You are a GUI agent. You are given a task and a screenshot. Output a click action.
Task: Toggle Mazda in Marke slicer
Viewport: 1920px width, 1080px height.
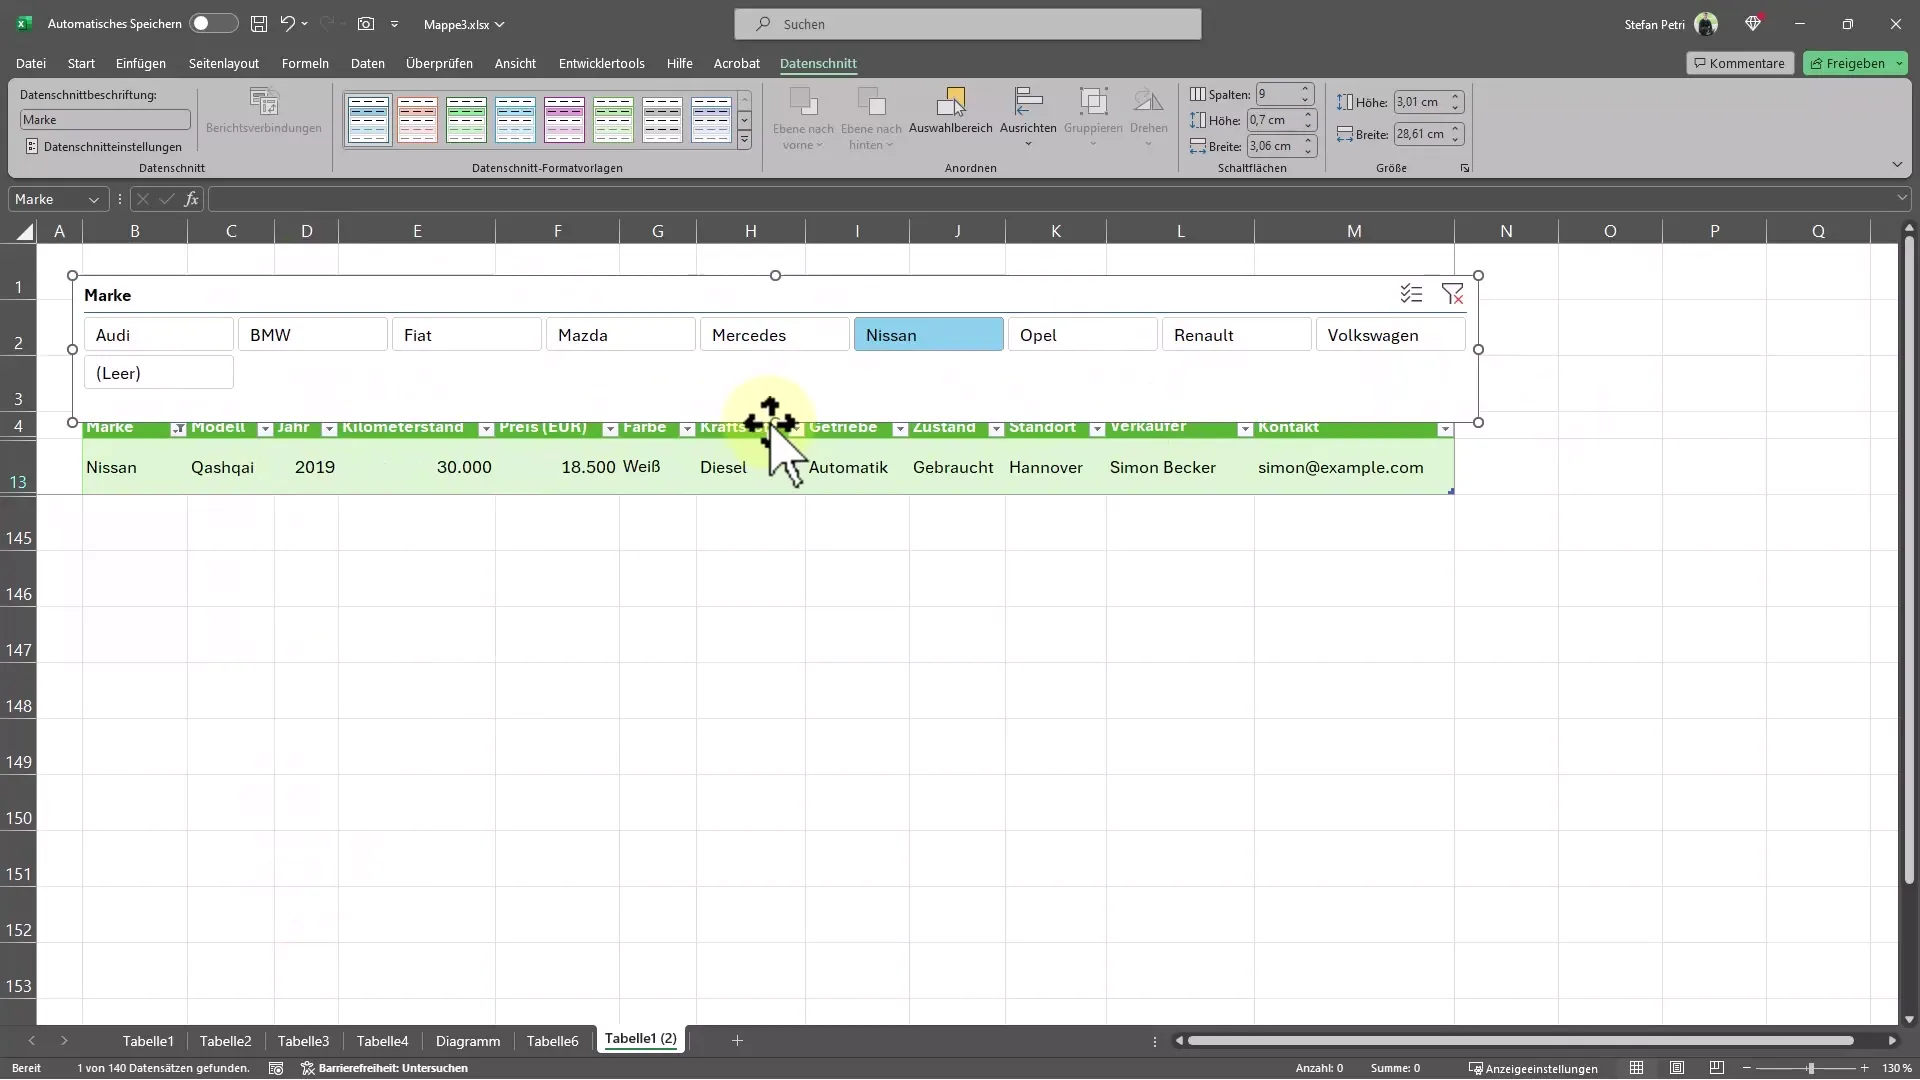coord(621,335)
